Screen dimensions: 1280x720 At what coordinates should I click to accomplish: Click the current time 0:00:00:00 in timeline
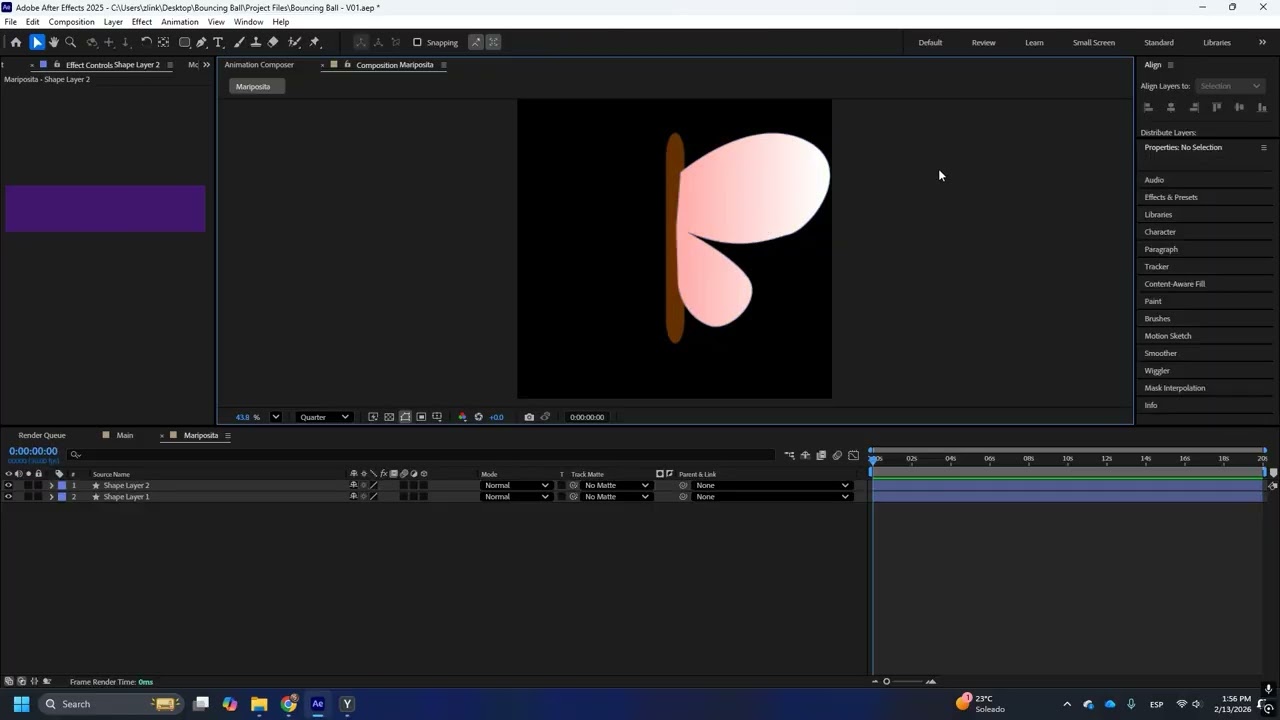pos(33,451)
